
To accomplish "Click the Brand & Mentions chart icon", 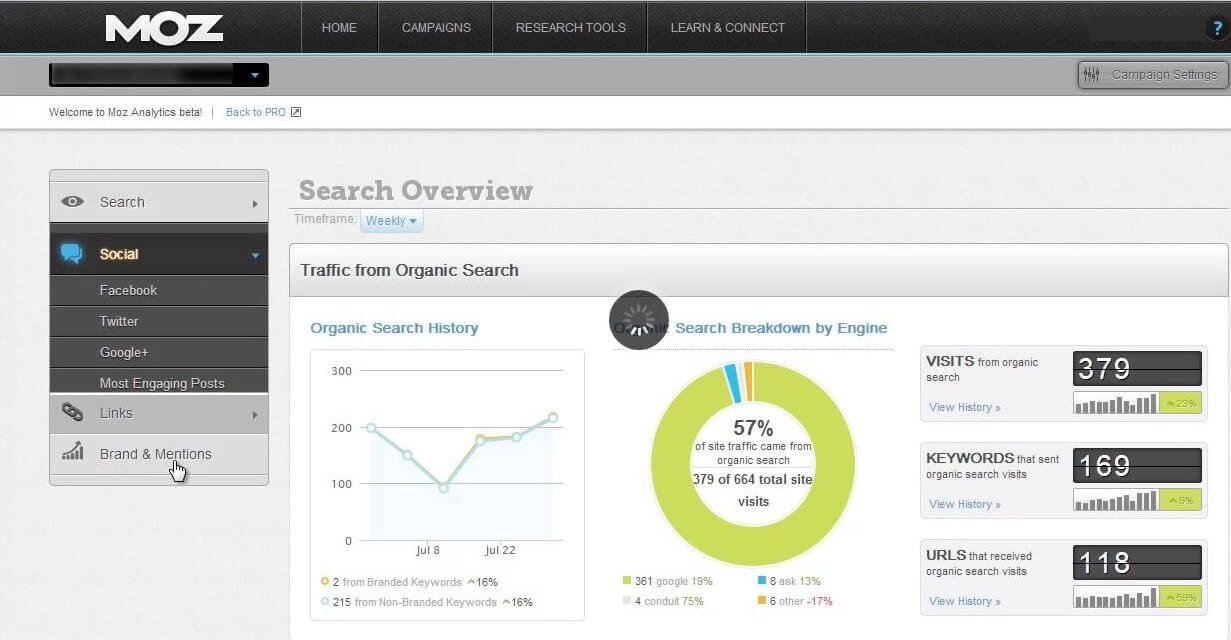I will tap(72, 452).
